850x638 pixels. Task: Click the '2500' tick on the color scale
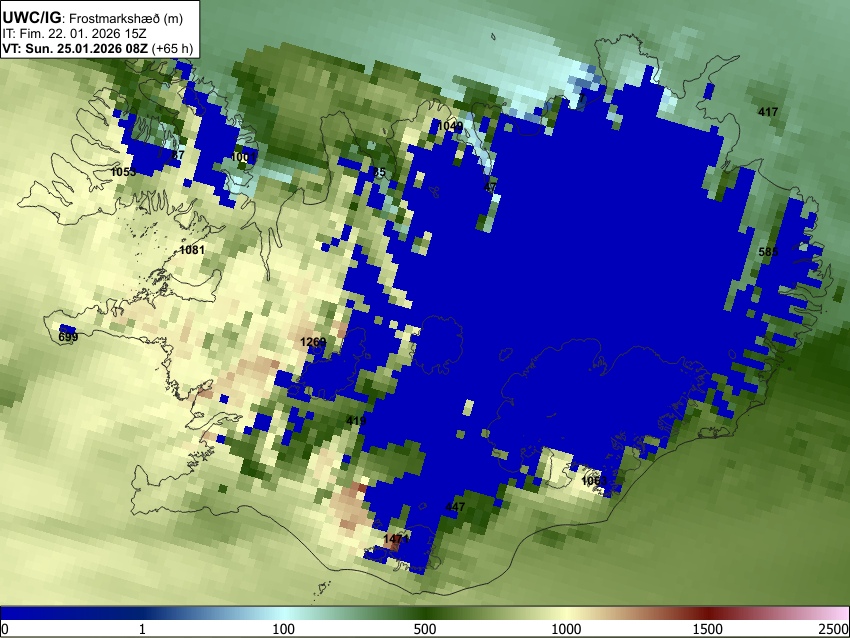tap(834, 629)
